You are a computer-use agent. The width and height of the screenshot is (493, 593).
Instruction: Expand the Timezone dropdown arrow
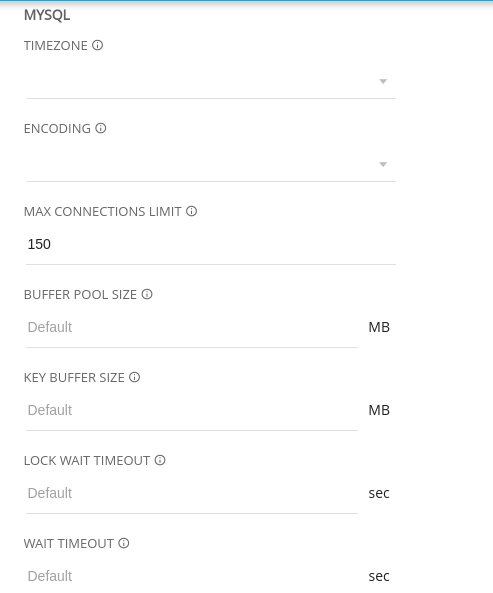(383, 81)
